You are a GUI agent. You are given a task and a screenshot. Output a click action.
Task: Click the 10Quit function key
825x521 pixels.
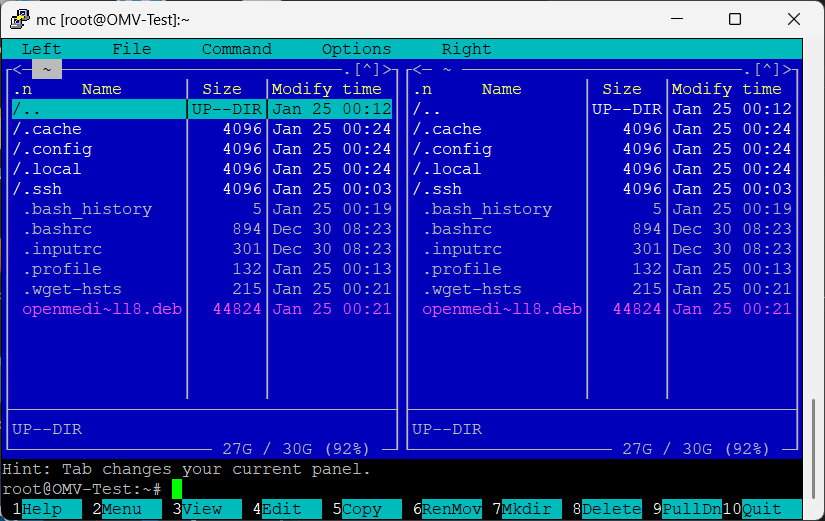pyautogui.click(x=762, y=509)
